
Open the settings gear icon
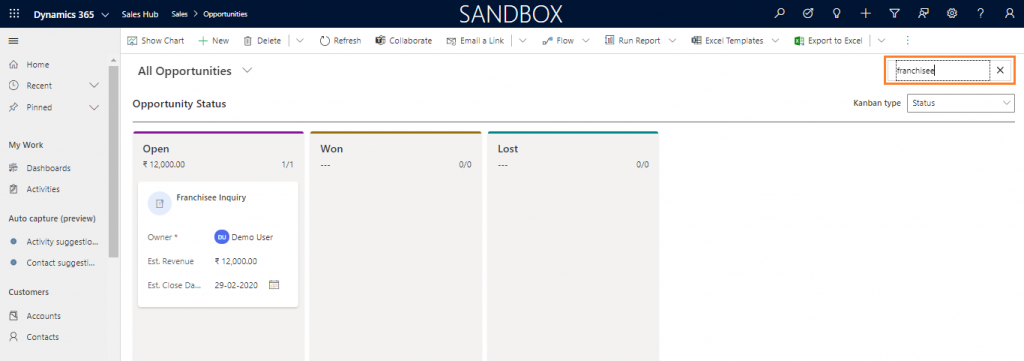click(x=952, y=14)
